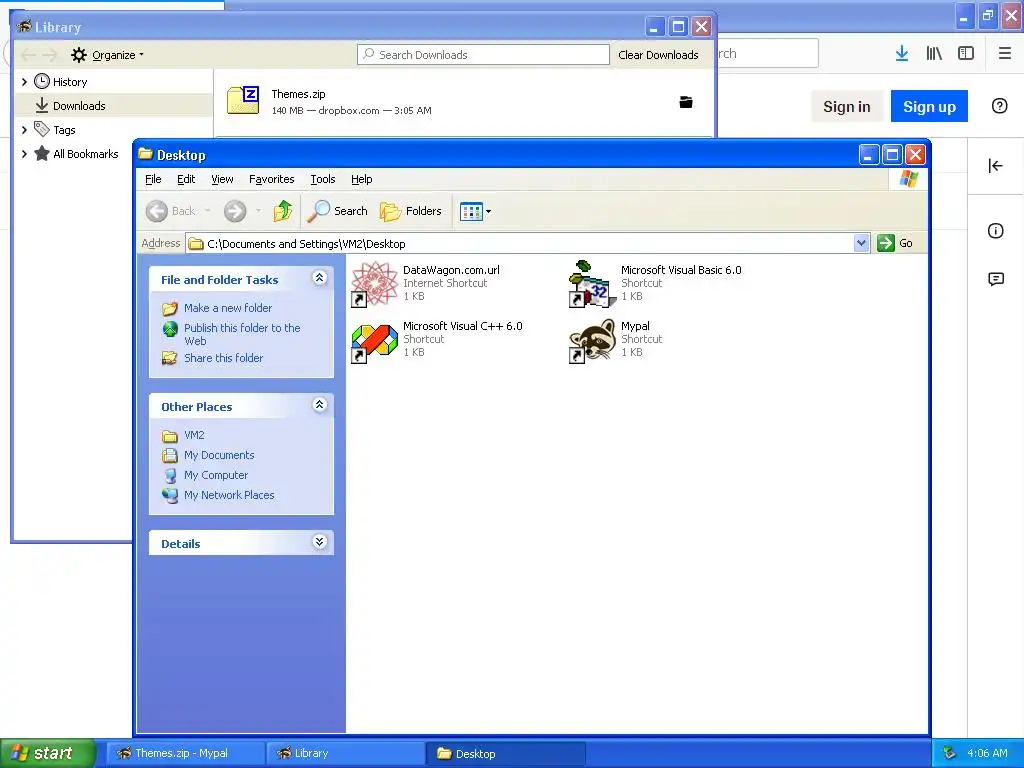
Task: Open My Computer from Other Places
Action: pyautogui.click(x=216, y=475)
